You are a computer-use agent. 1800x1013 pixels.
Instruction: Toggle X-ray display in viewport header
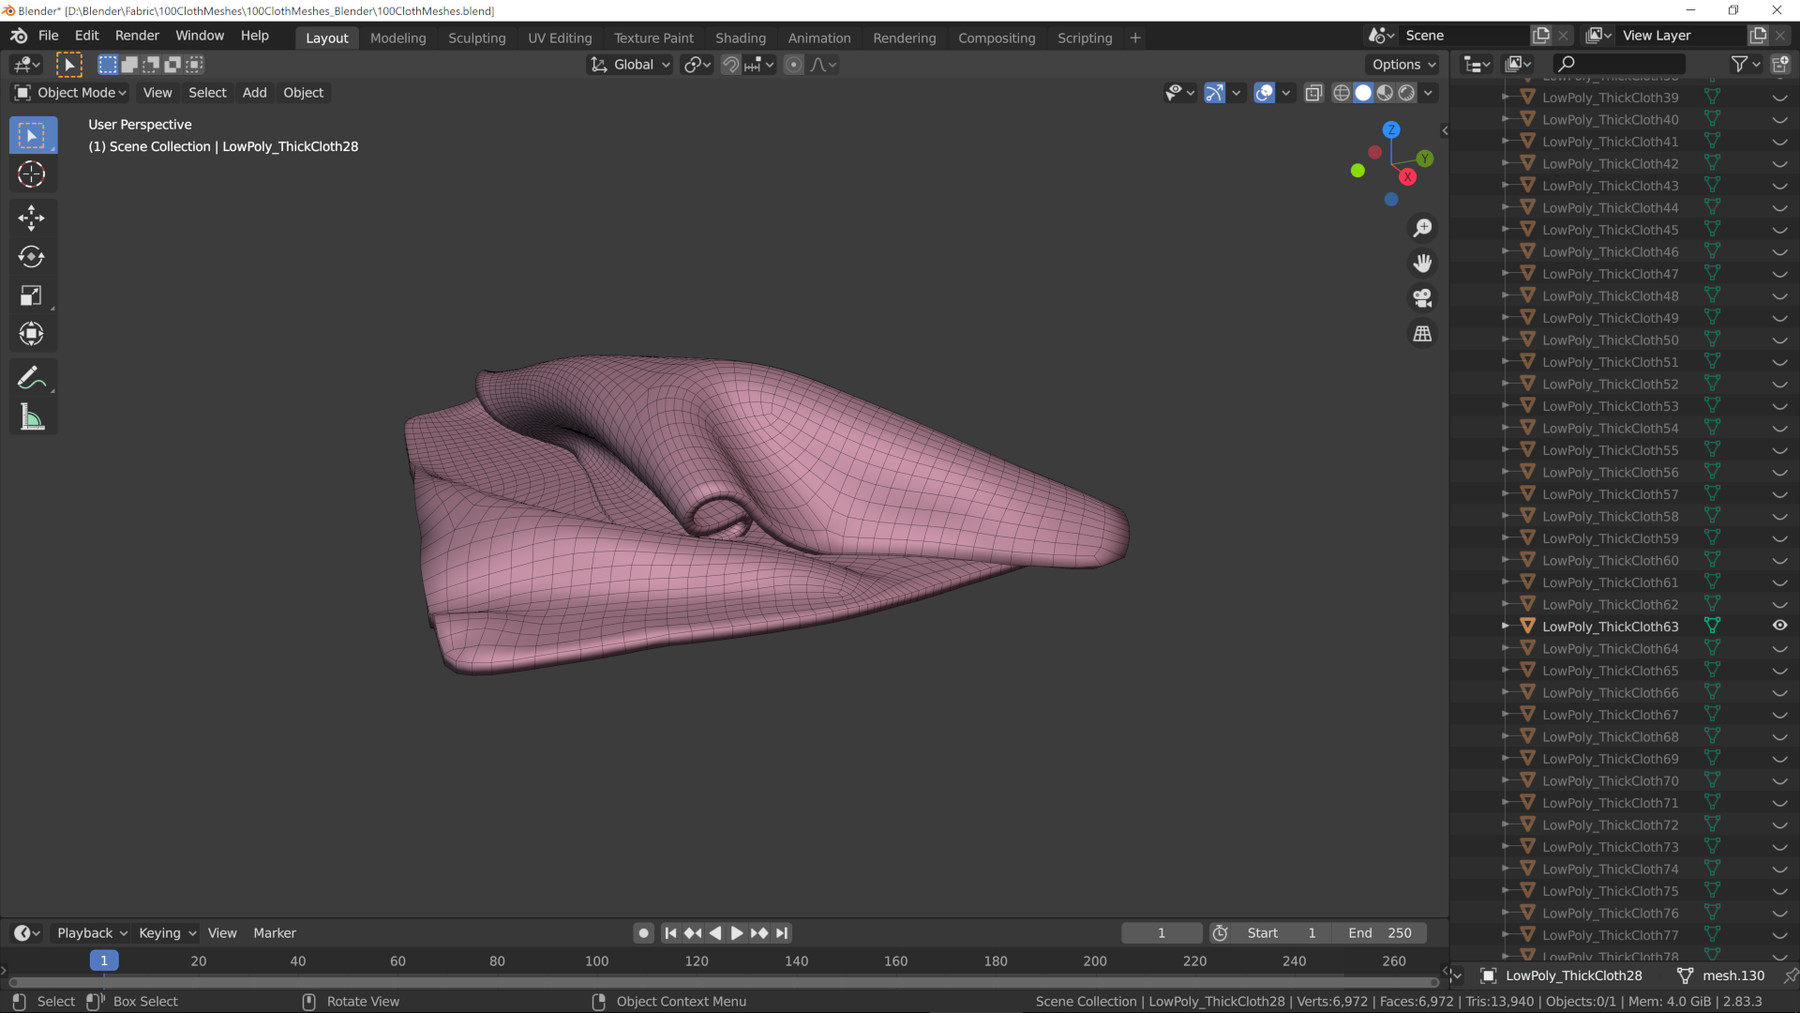point(1314,93)
